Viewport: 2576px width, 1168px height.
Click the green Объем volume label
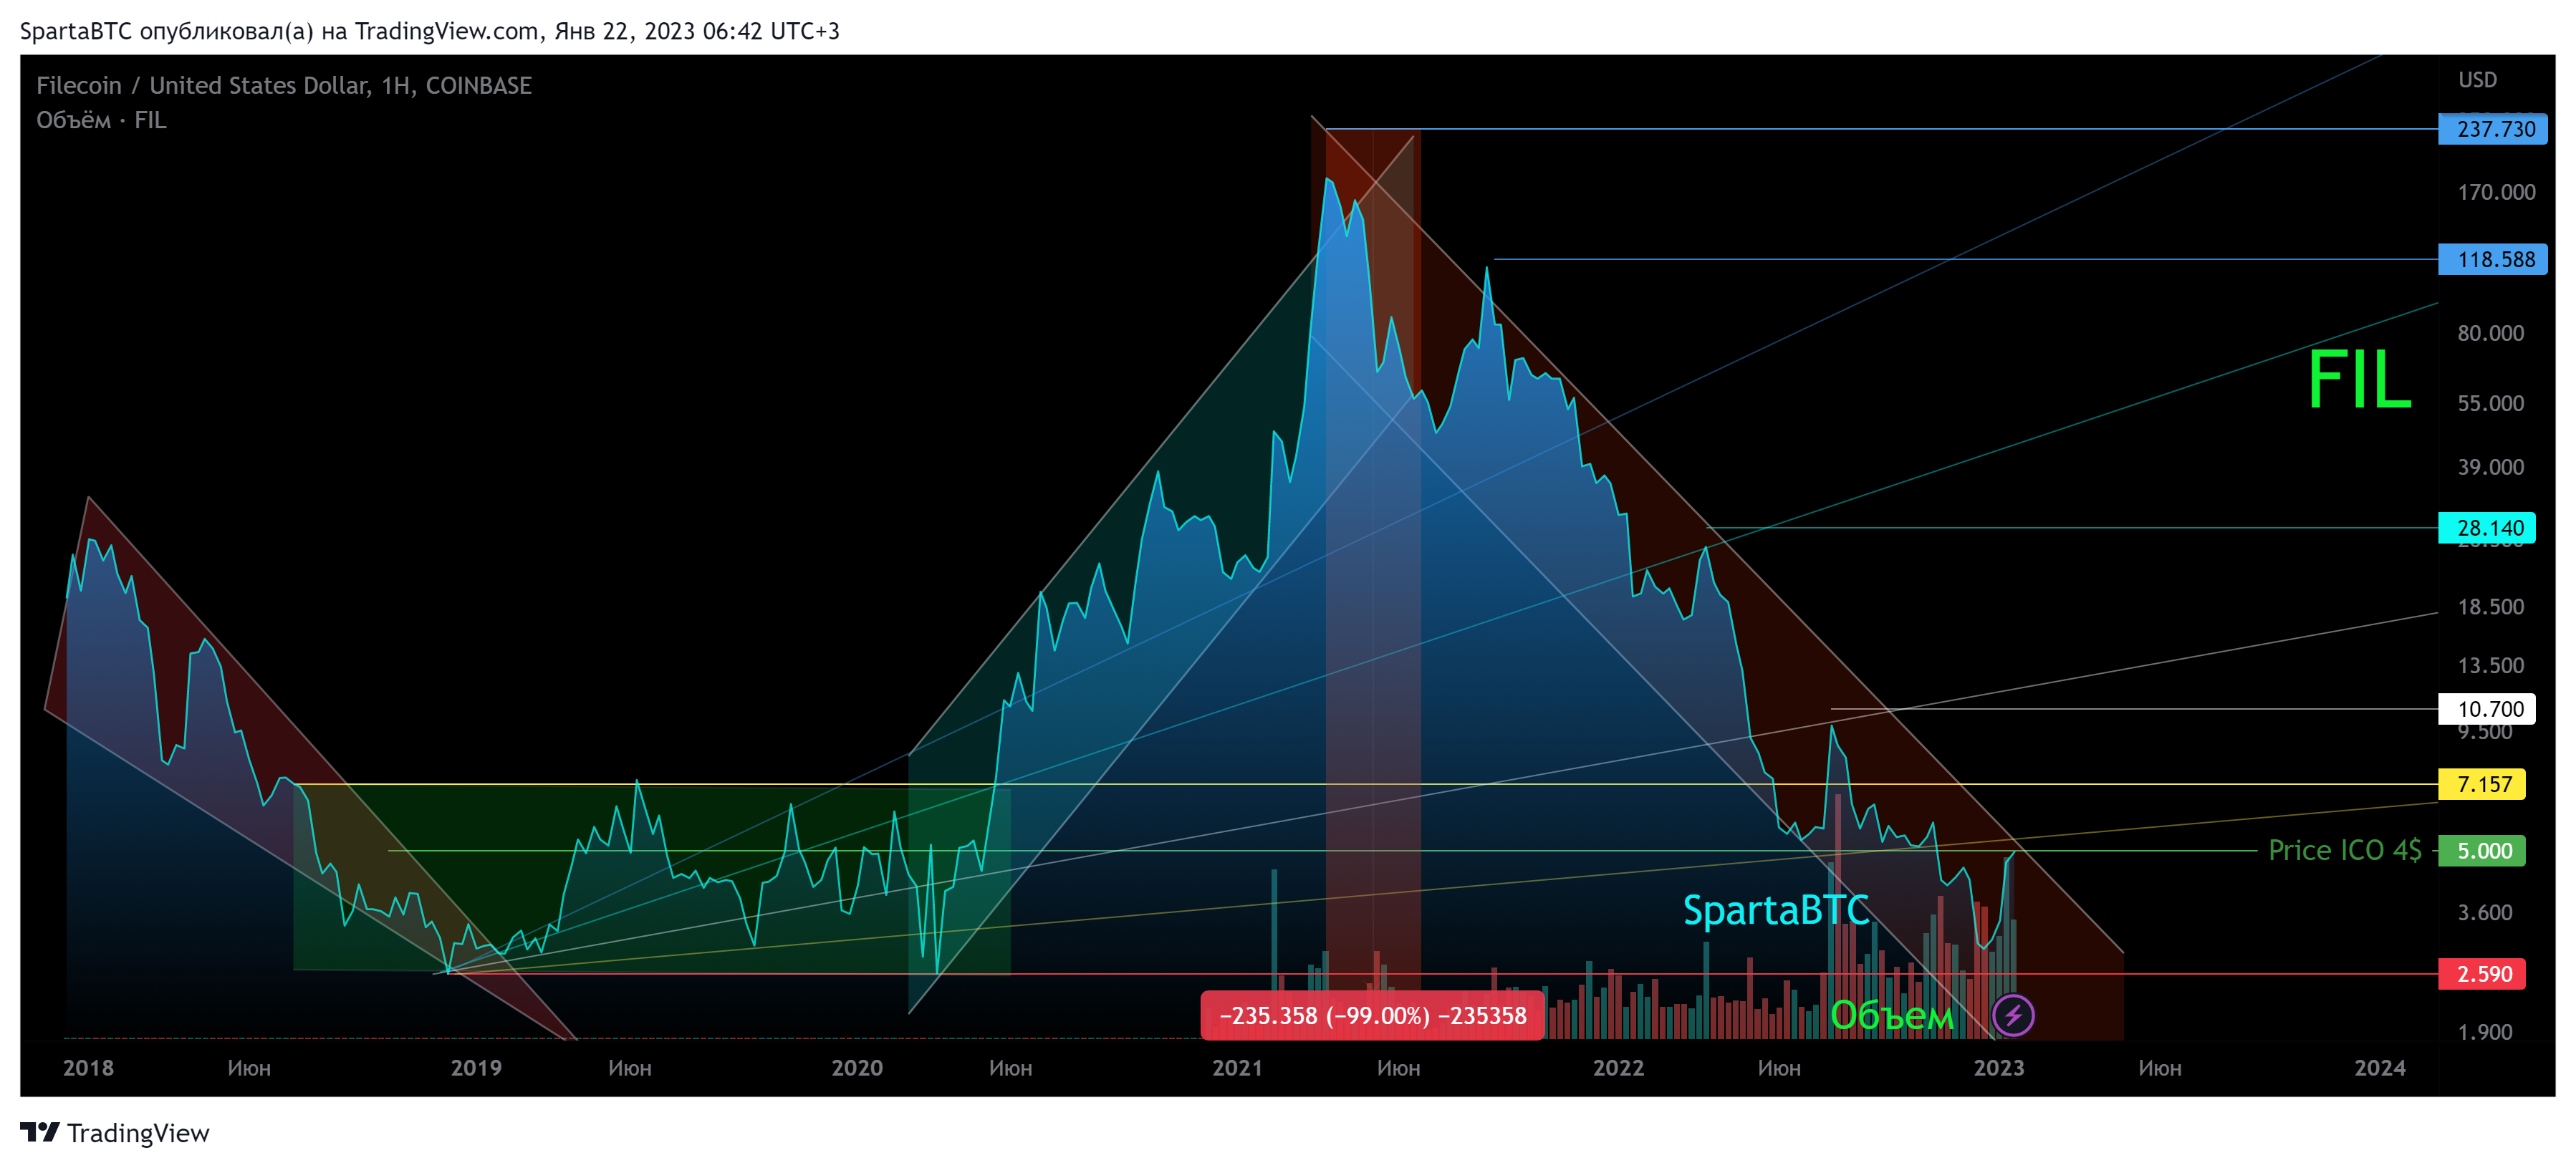[x=1891, y=1015]
